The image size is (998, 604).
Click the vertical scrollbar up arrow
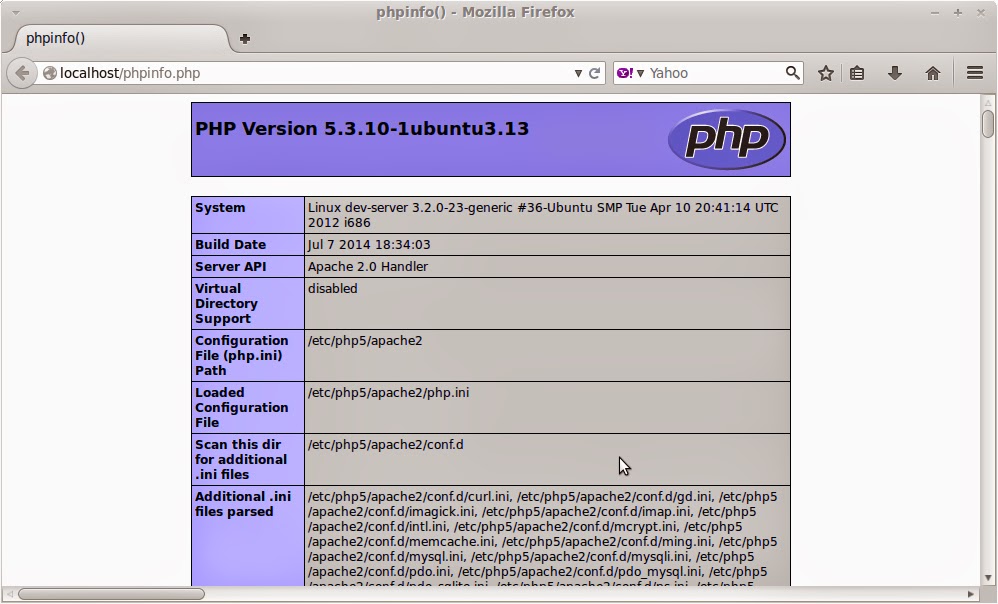click(988, 102)
